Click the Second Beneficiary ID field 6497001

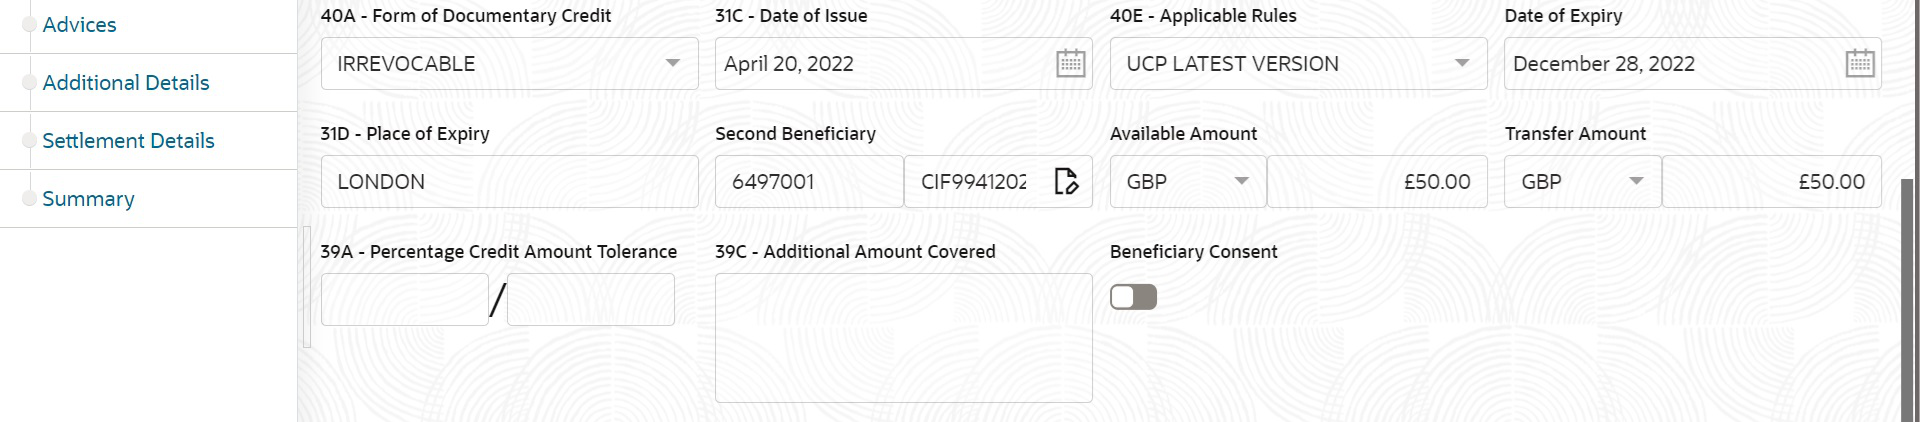tap(808, 182)
